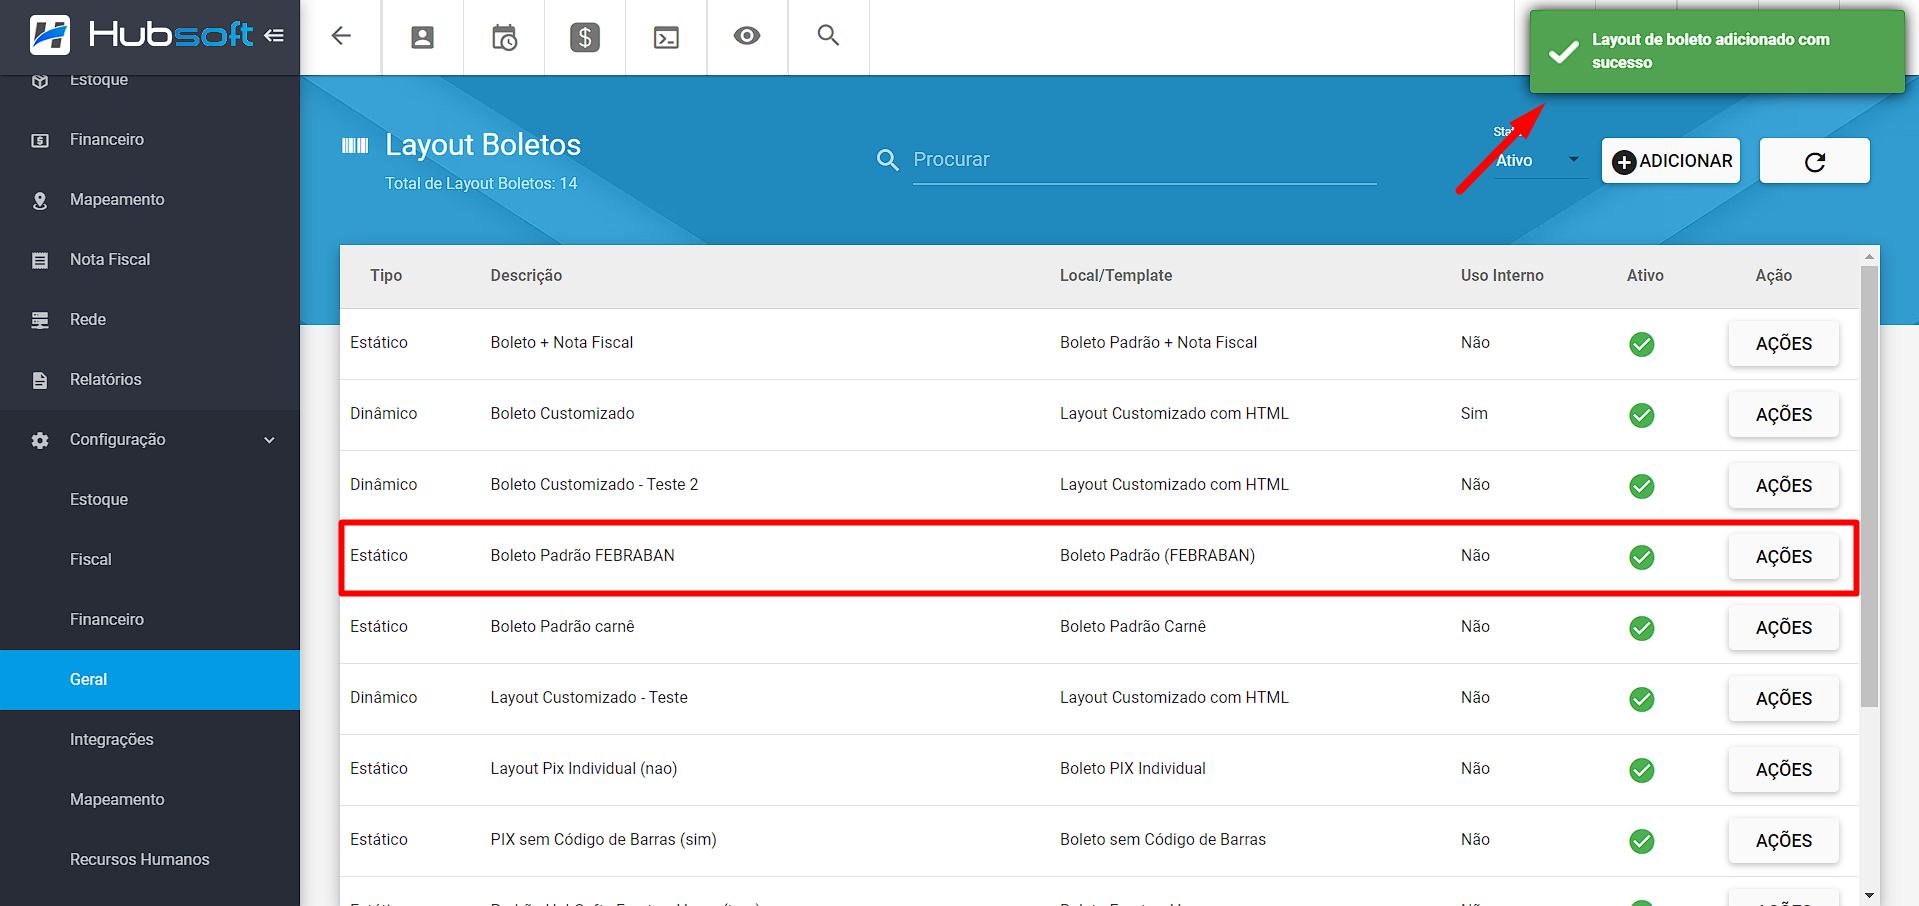This screenshot has width=1919, height=906.
Task: Dismiss the success notification toast
Action: coord(1716,52)
